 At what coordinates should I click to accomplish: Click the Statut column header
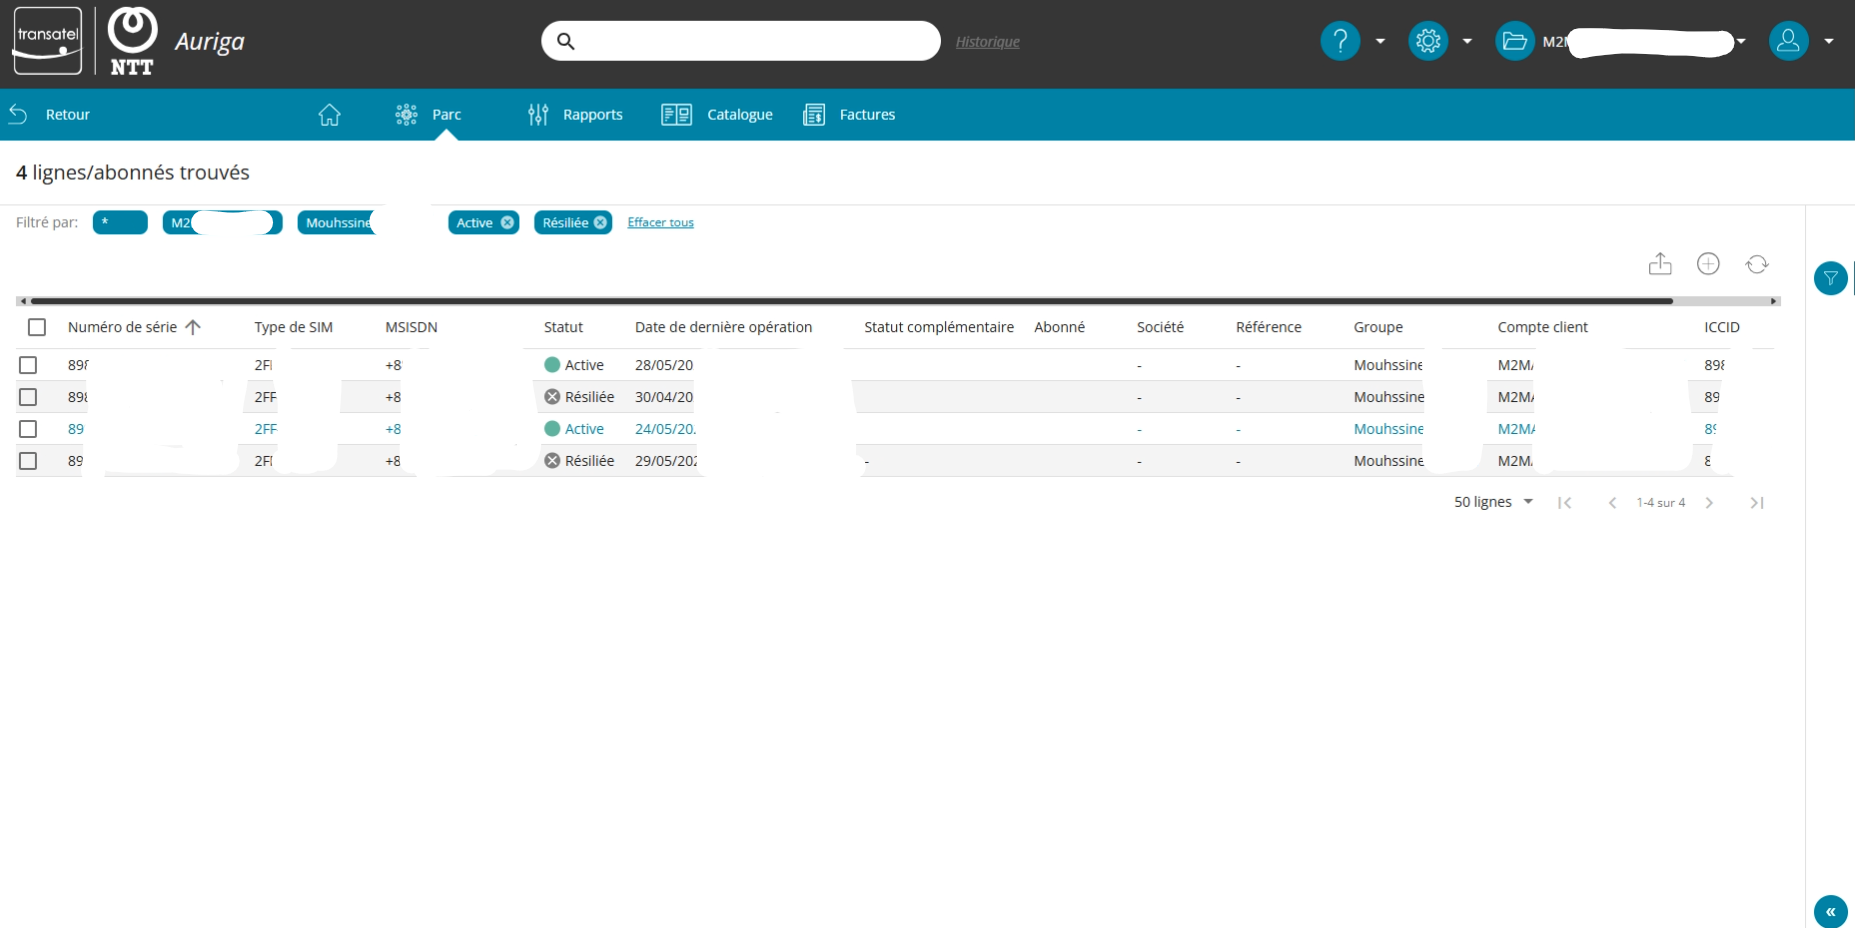tap(563, 327)
